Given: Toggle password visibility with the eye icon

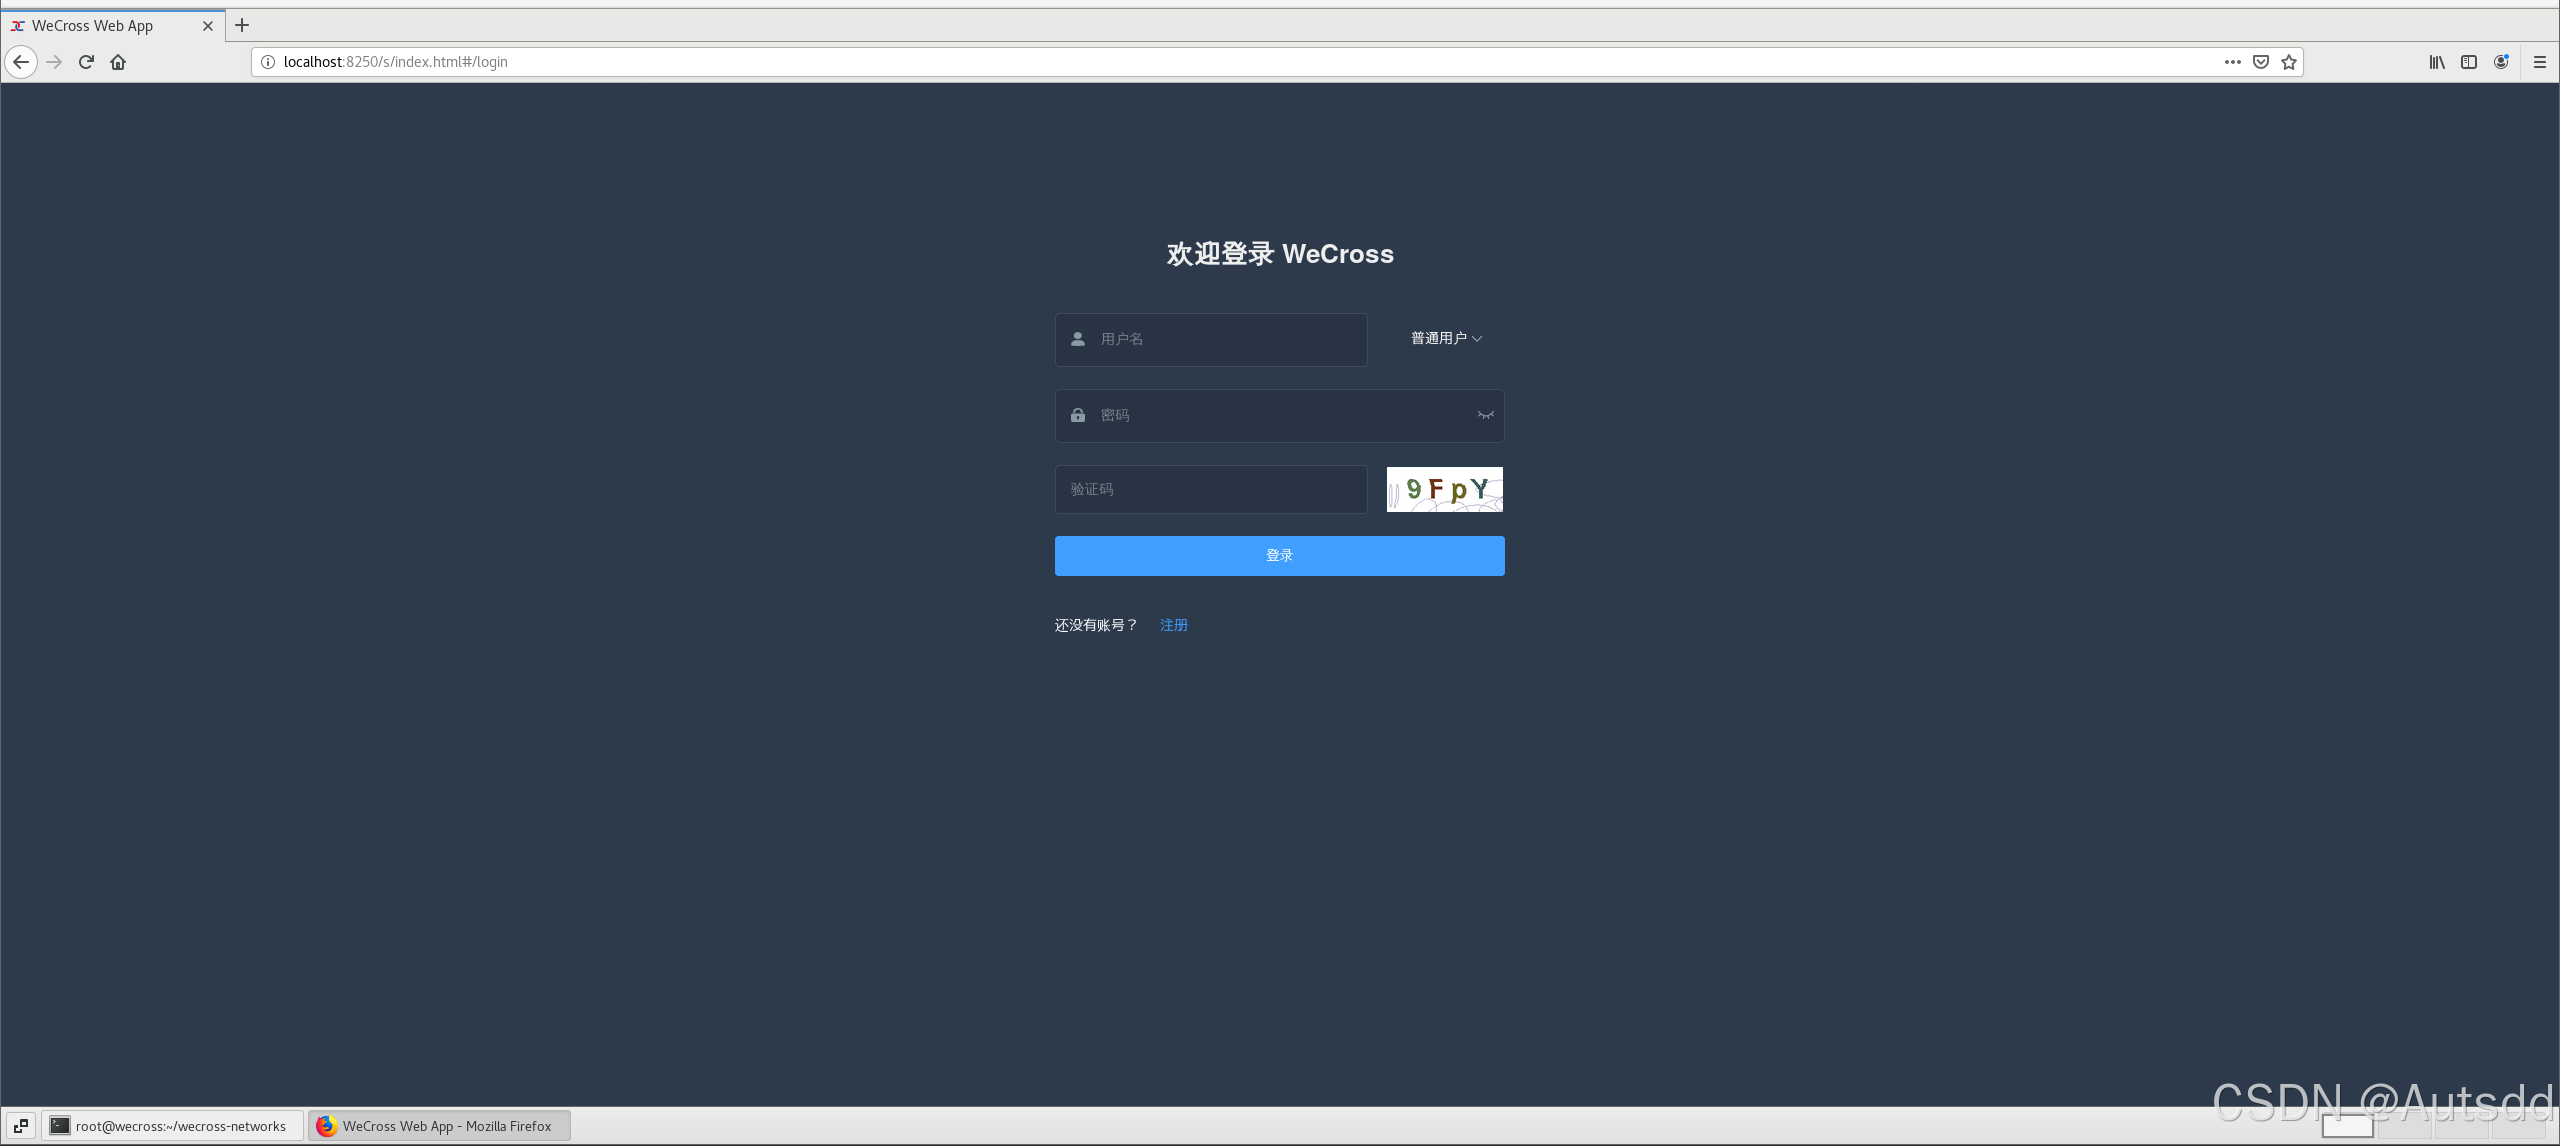Looking at the screenshot, I should tap(1484, 415).
